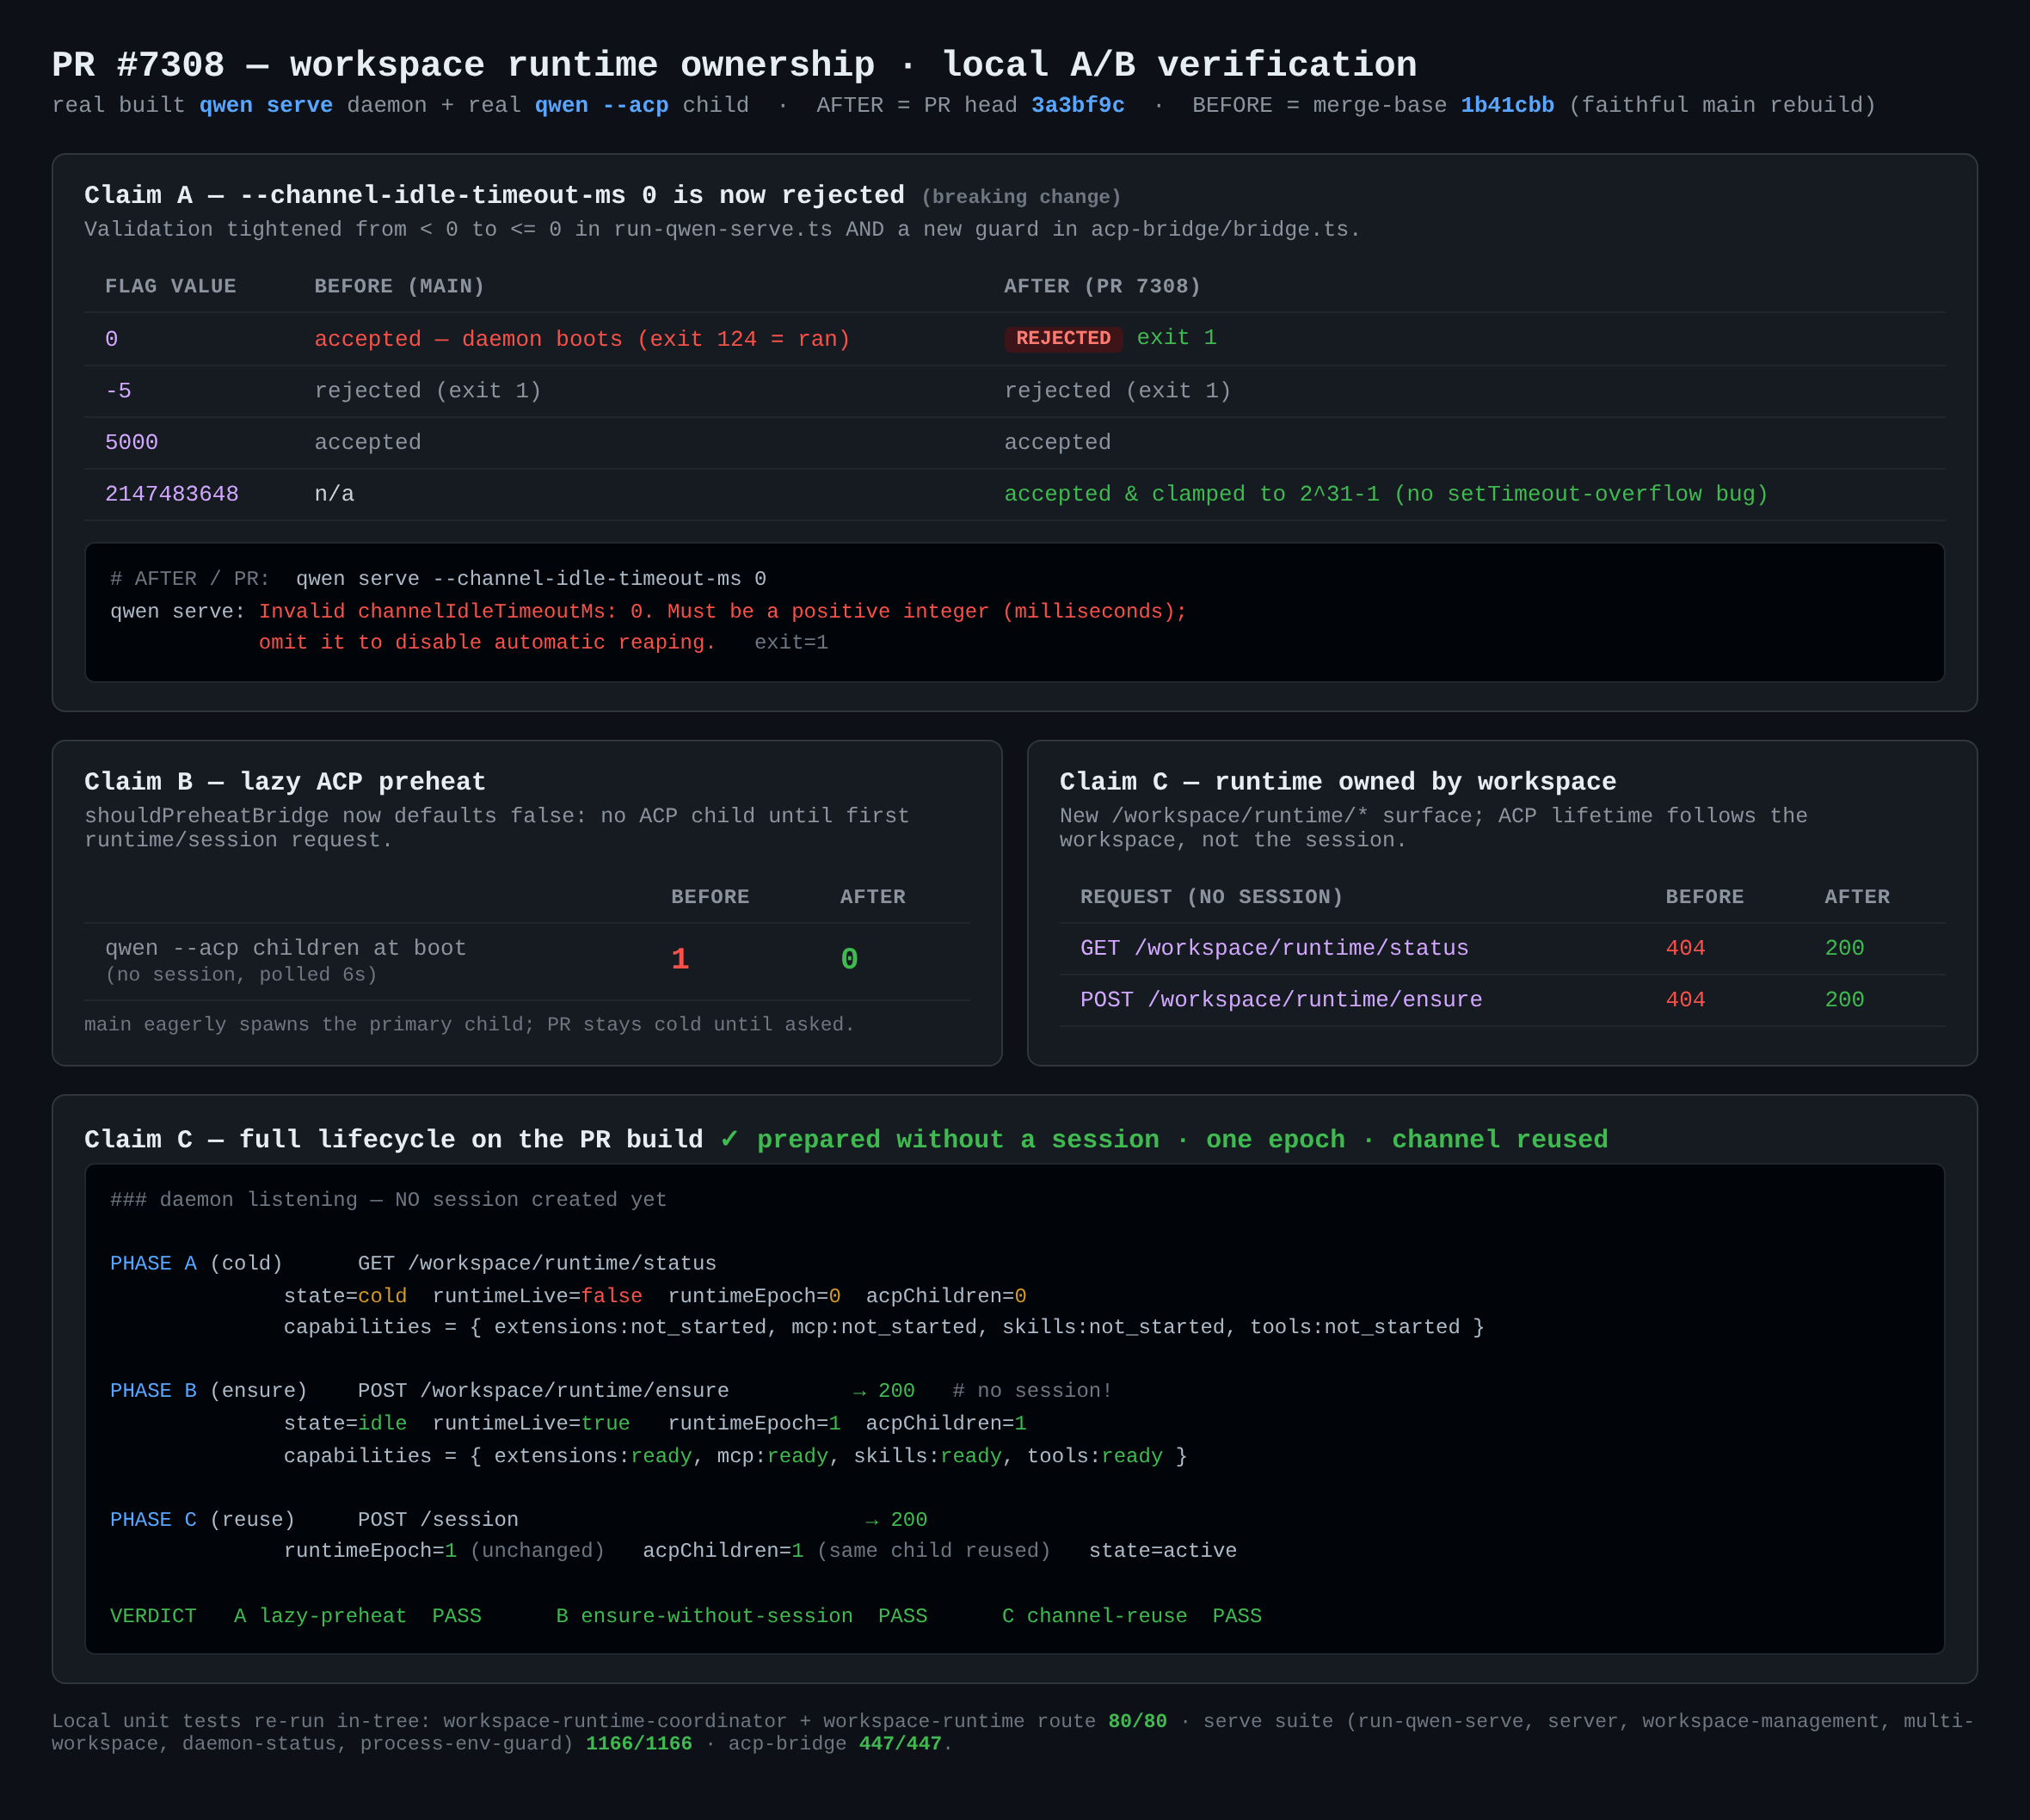Click 'state=cold' in the Phase A output
Image resolution: width=2030 pixels, height=1820 pixels.
(345, 1296)
